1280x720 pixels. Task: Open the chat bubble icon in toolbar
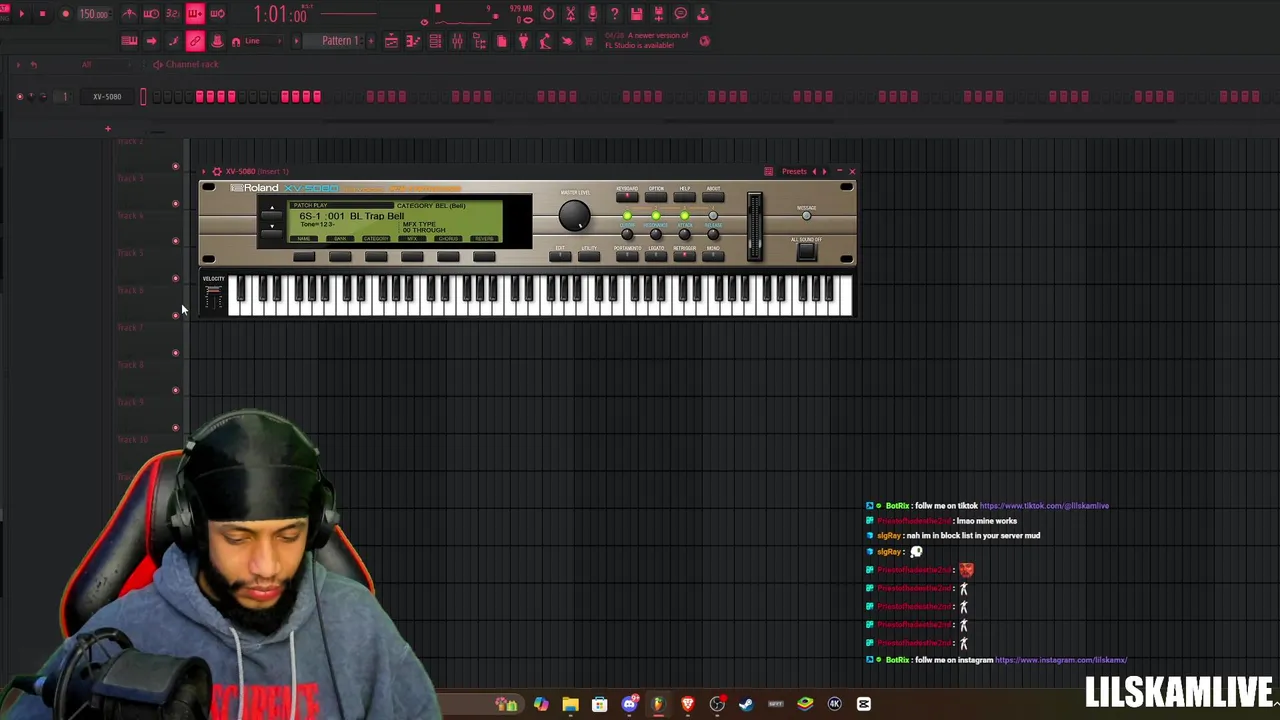click(x=680, y=14)
